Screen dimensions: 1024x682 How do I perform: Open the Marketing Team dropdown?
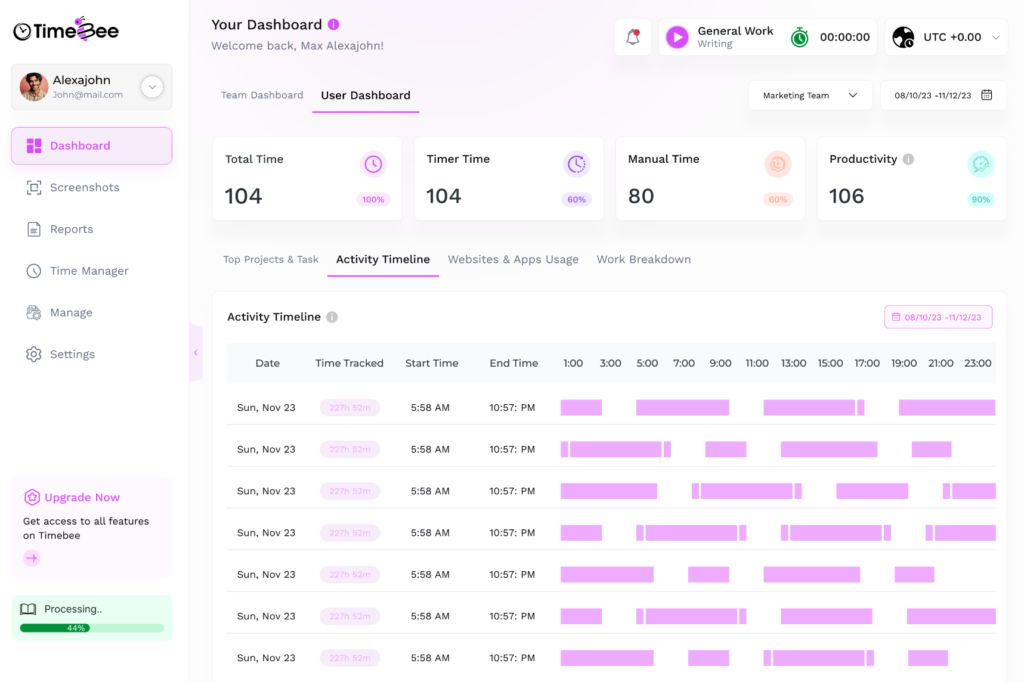pyautogui.click(x=810, y=95)
